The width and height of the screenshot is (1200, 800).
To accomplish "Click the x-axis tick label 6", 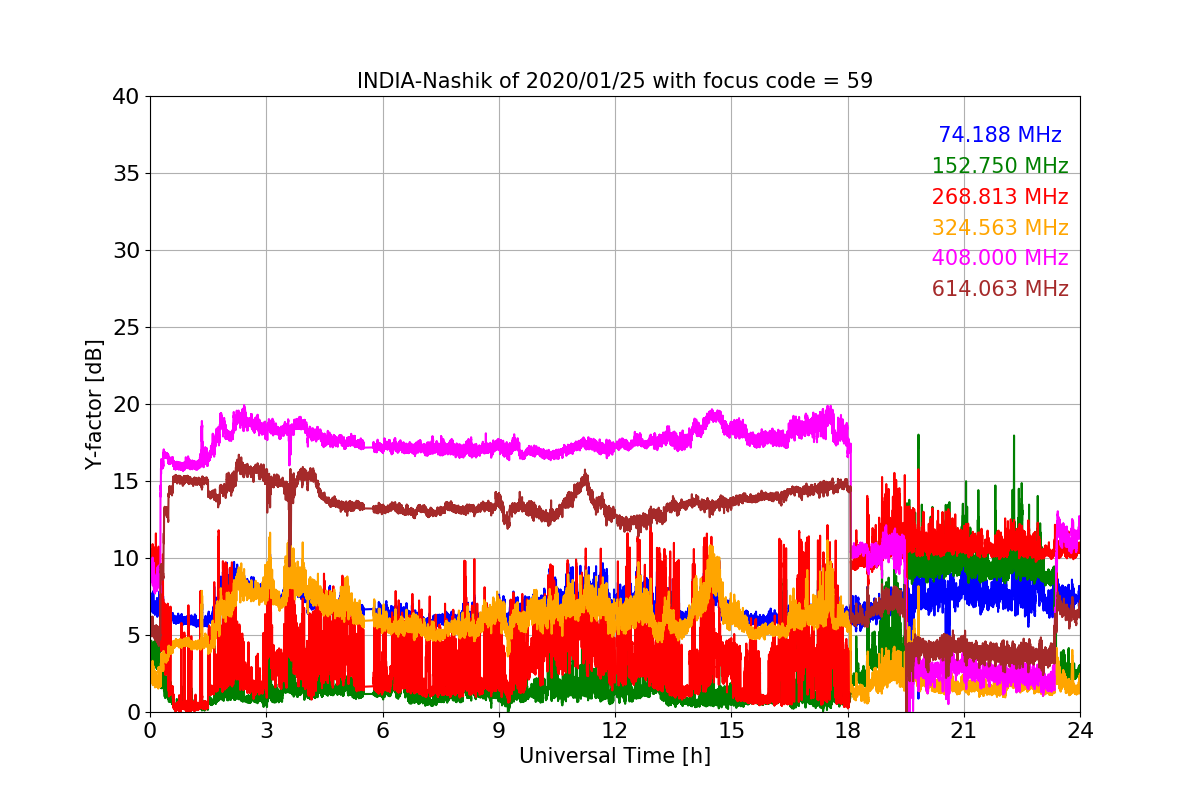I will click(383, 731).
